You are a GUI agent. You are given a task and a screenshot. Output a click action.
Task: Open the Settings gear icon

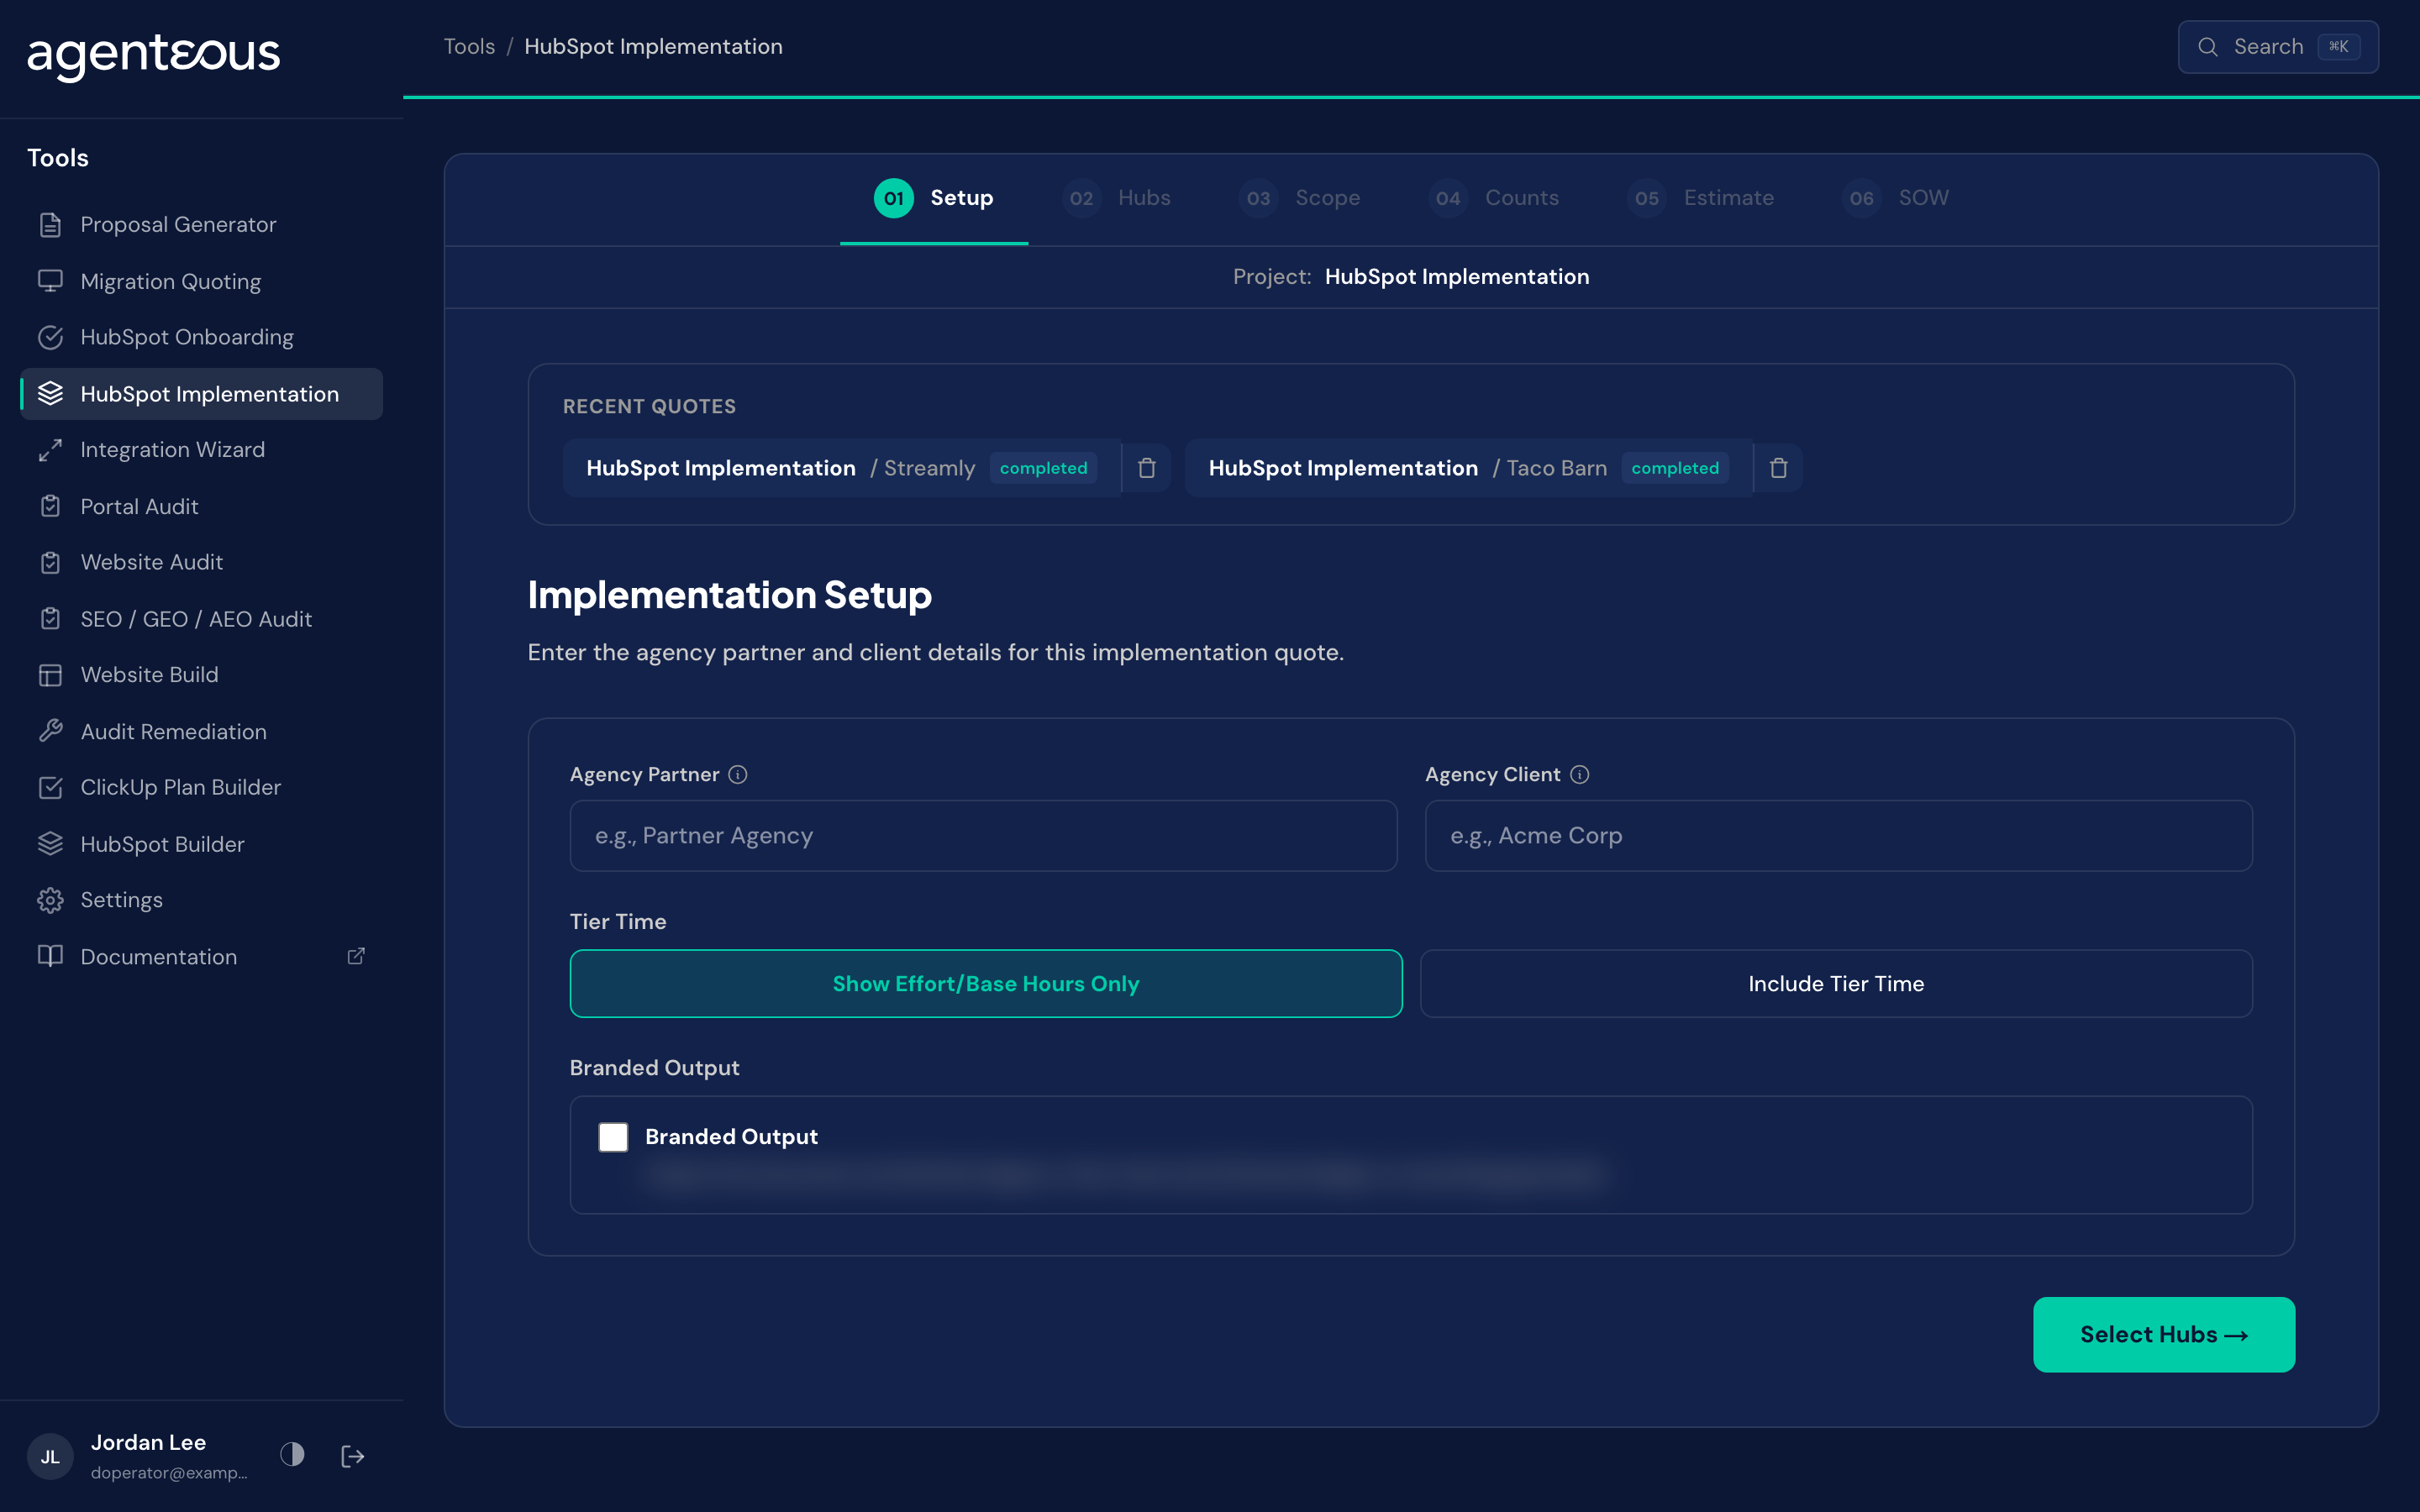[50, 900]
